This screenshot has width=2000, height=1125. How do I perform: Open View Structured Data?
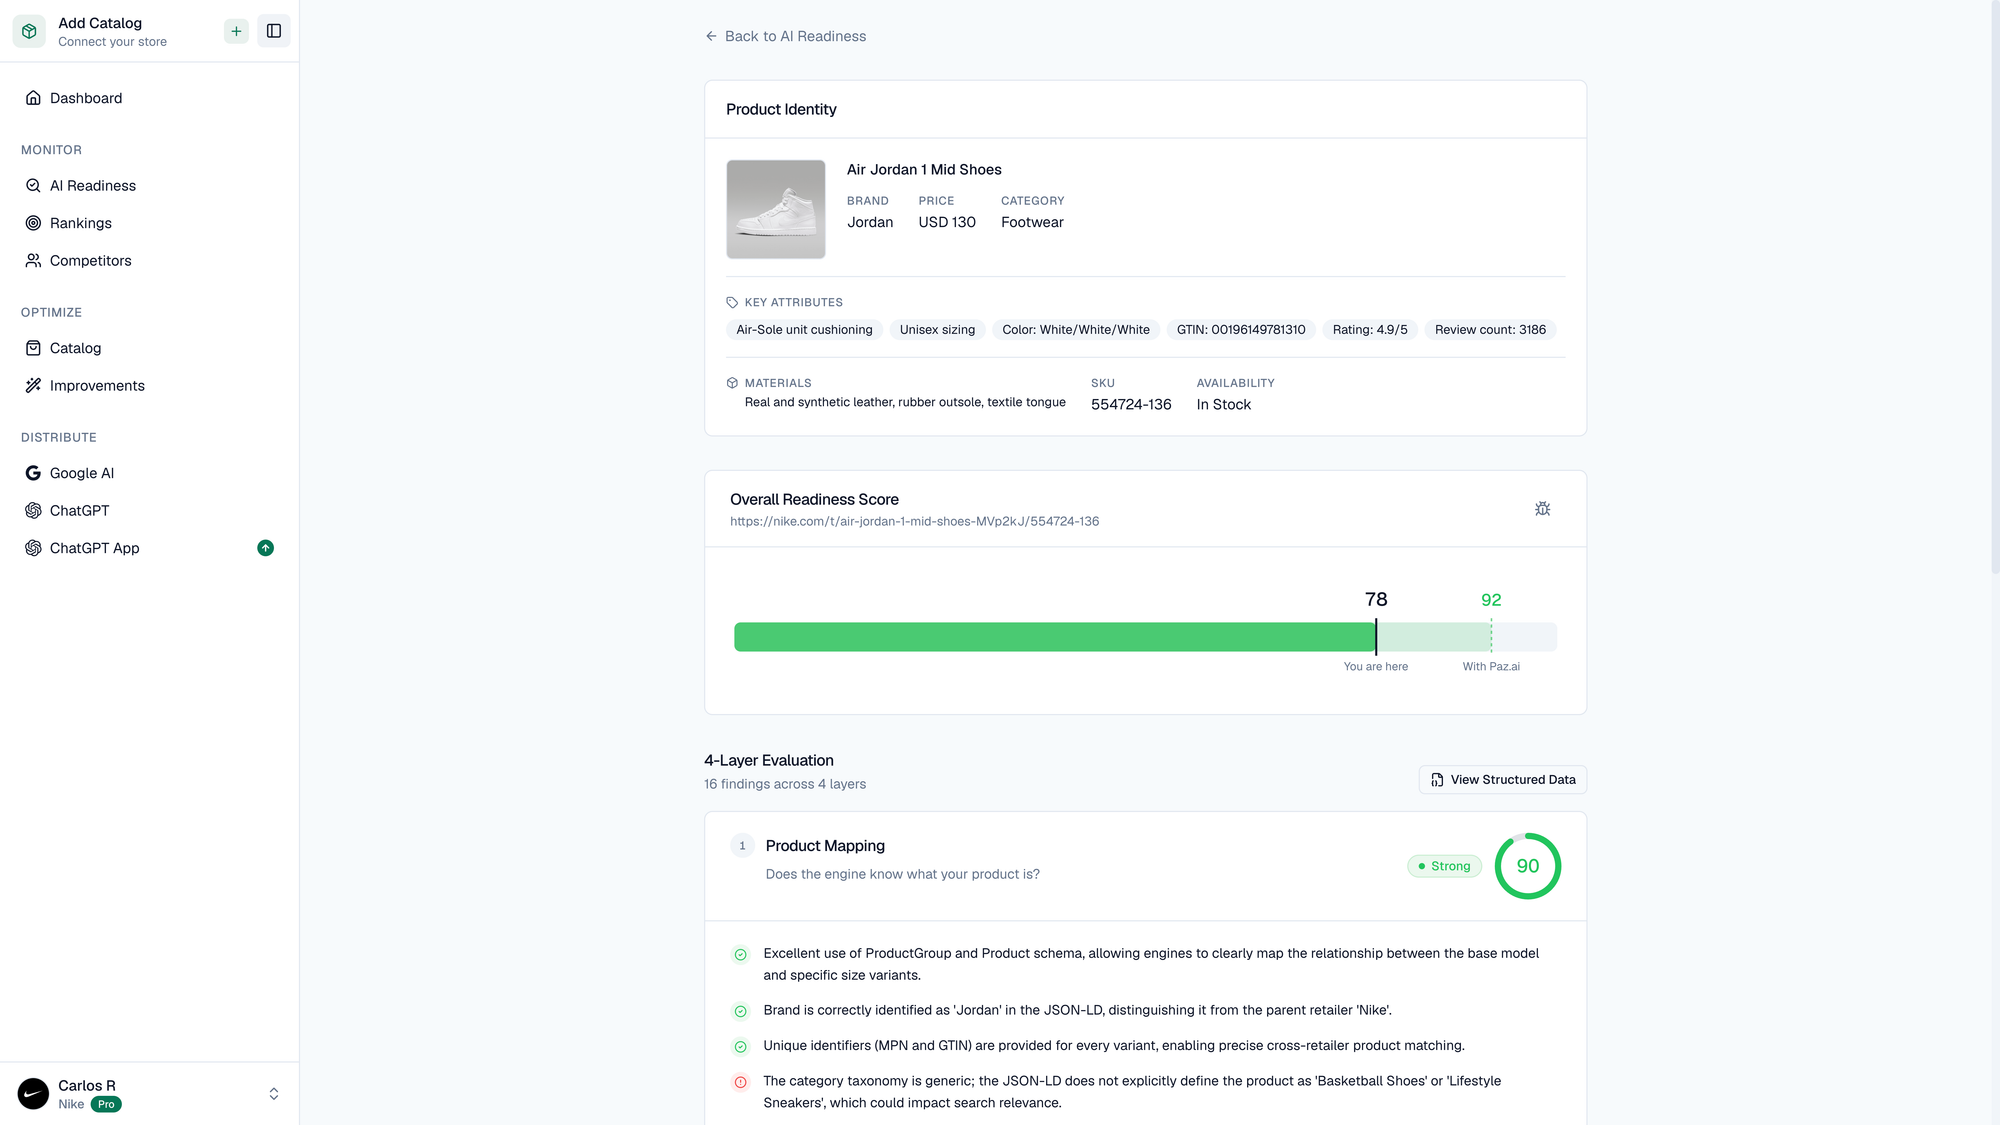1502,780
